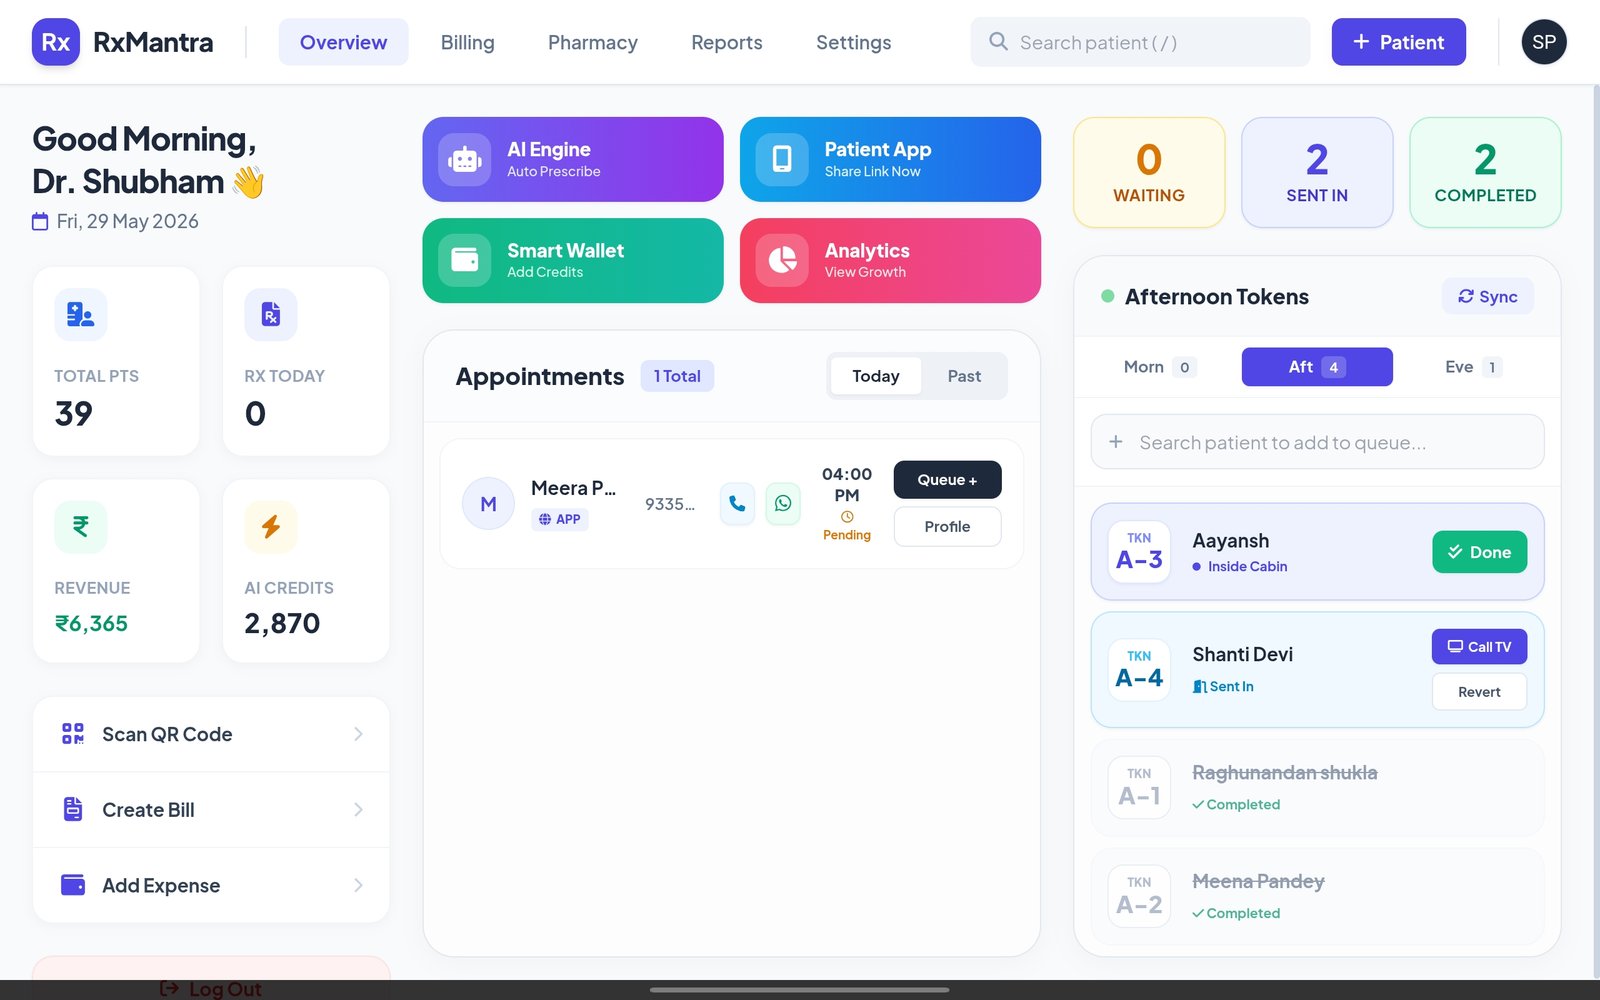Open the Sent In count card
Viewport: 1600px width, 1000px height.
[x=1317, y=173]
